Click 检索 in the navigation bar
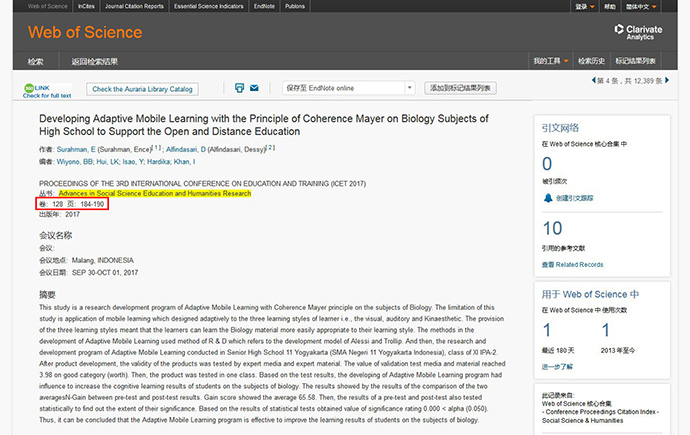 [x=35, y=62]
